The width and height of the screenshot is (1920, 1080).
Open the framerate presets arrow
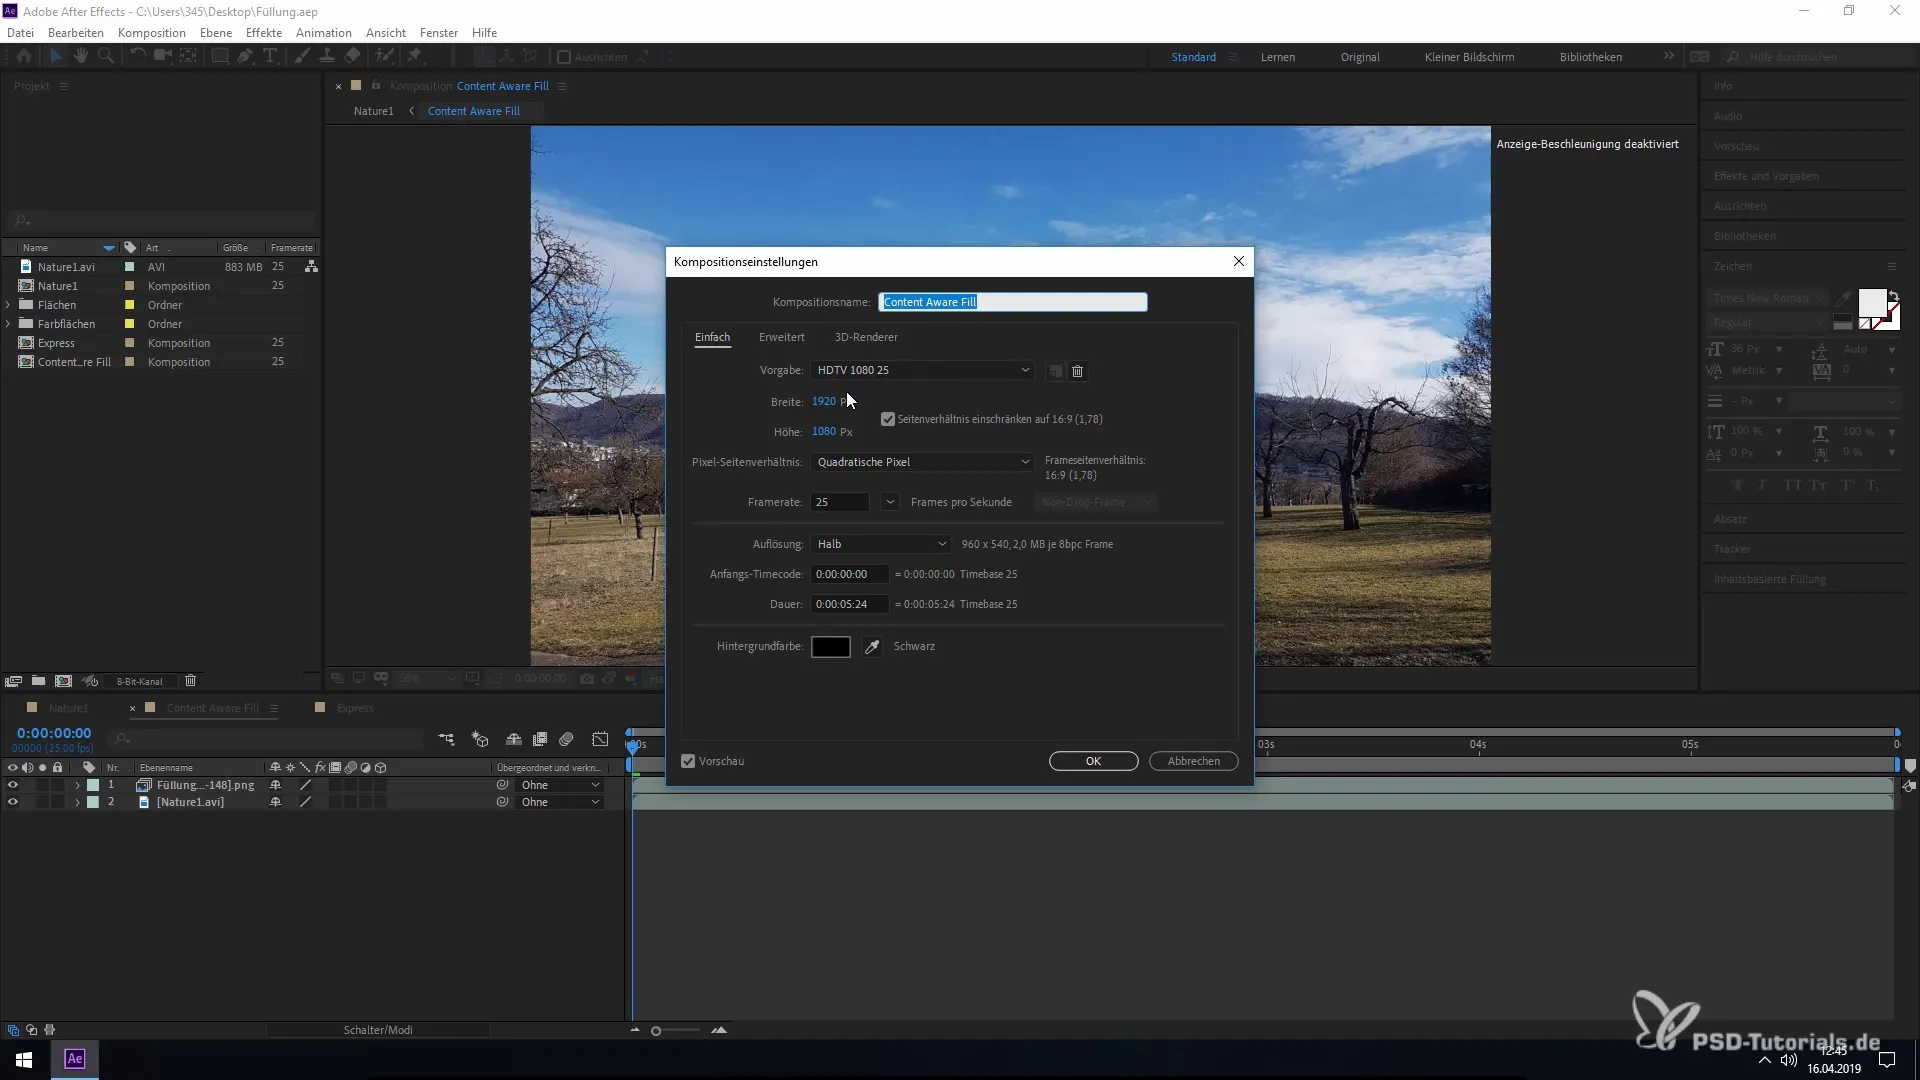click(889, 502)
